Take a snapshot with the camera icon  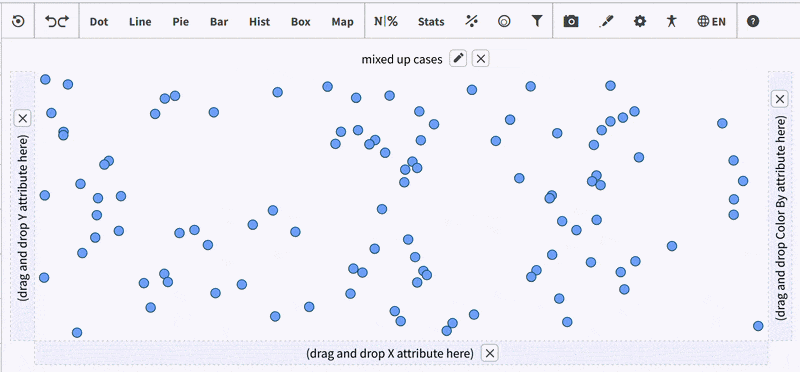(x=571, y=21)
